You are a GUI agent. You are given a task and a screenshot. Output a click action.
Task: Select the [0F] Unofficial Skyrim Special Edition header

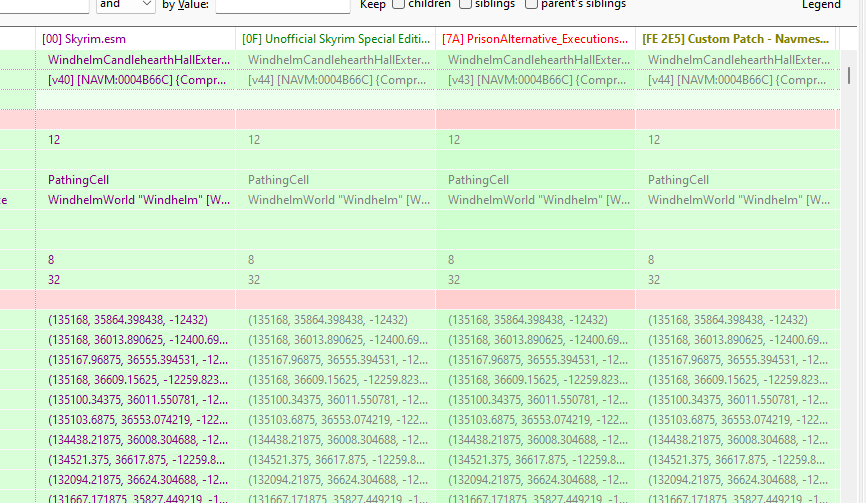tap(336, 39)
